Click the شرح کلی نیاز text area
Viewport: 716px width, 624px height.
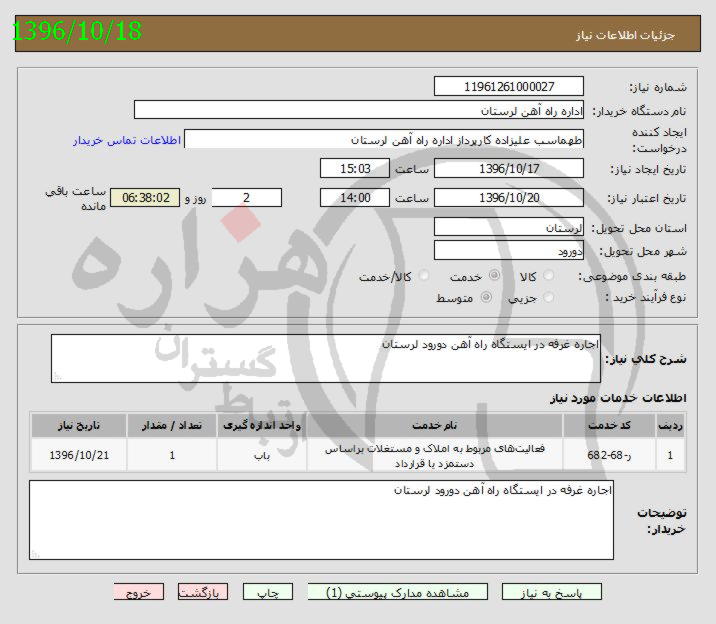coord(326,358)
